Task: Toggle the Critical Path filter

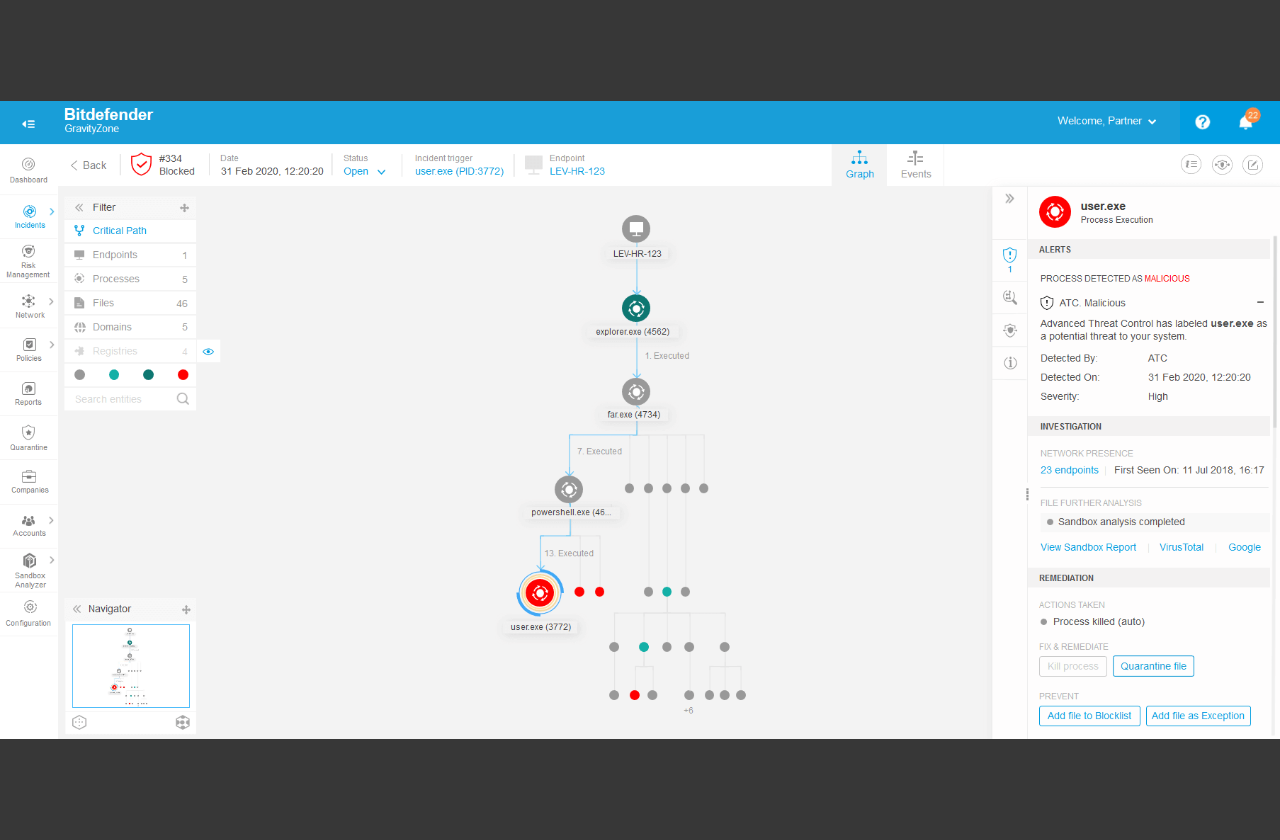Action: [130, 231]
